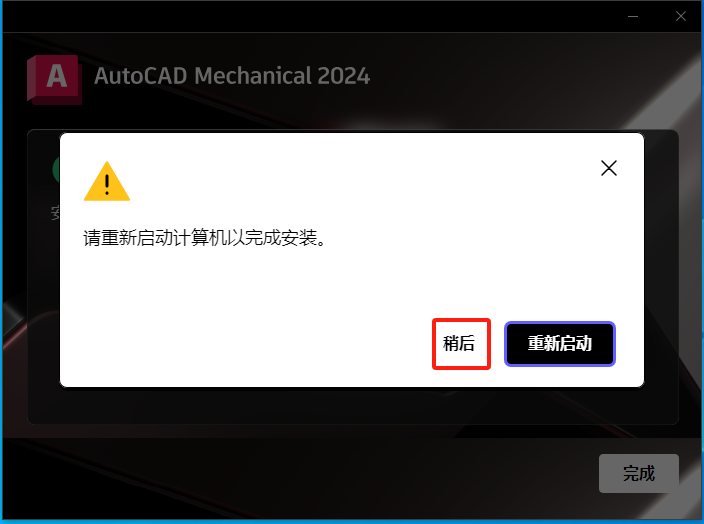The width and height of the screenshot is (704, 524).
Task: Click the word Mechanical in the product name
Action: [x=253, y=76]
